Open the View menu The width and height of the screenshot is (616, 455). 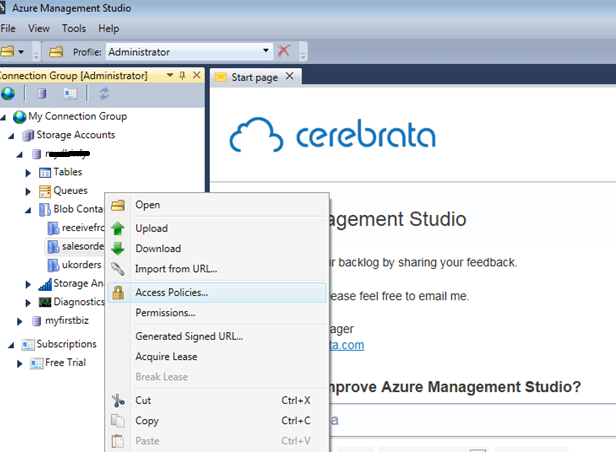(38, 28)
